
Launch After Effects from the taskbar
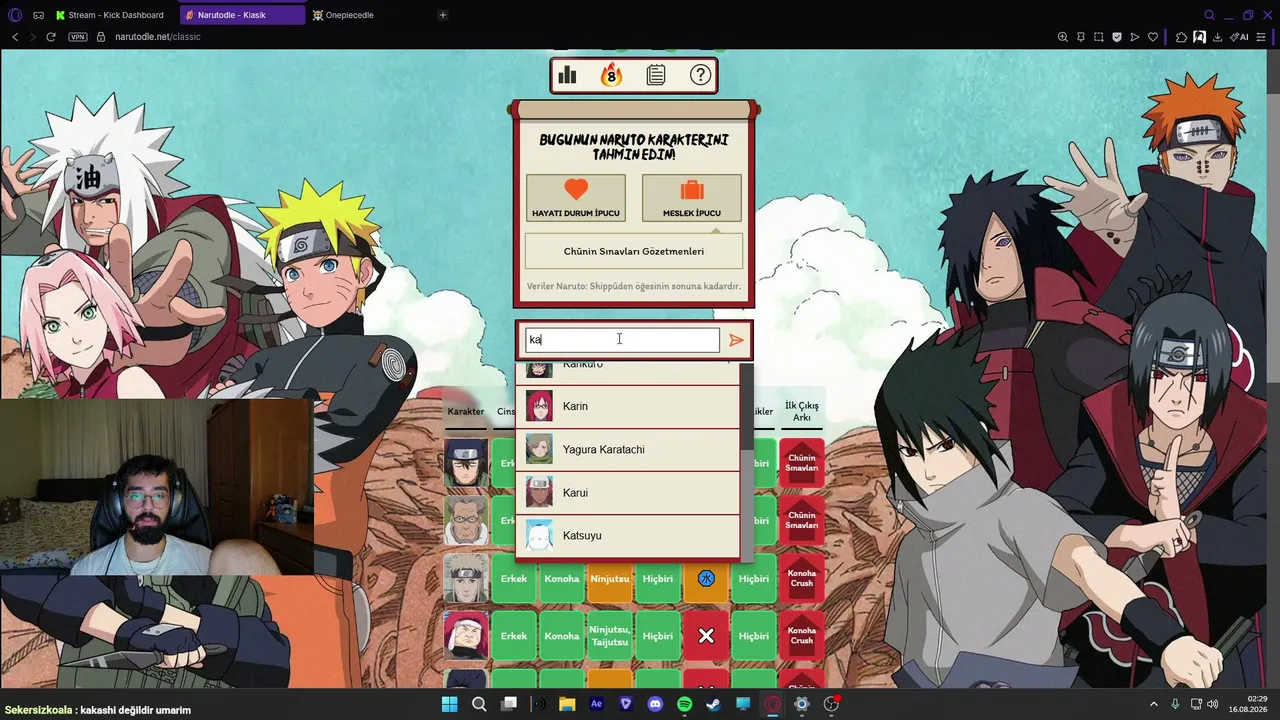pos(597,704)
